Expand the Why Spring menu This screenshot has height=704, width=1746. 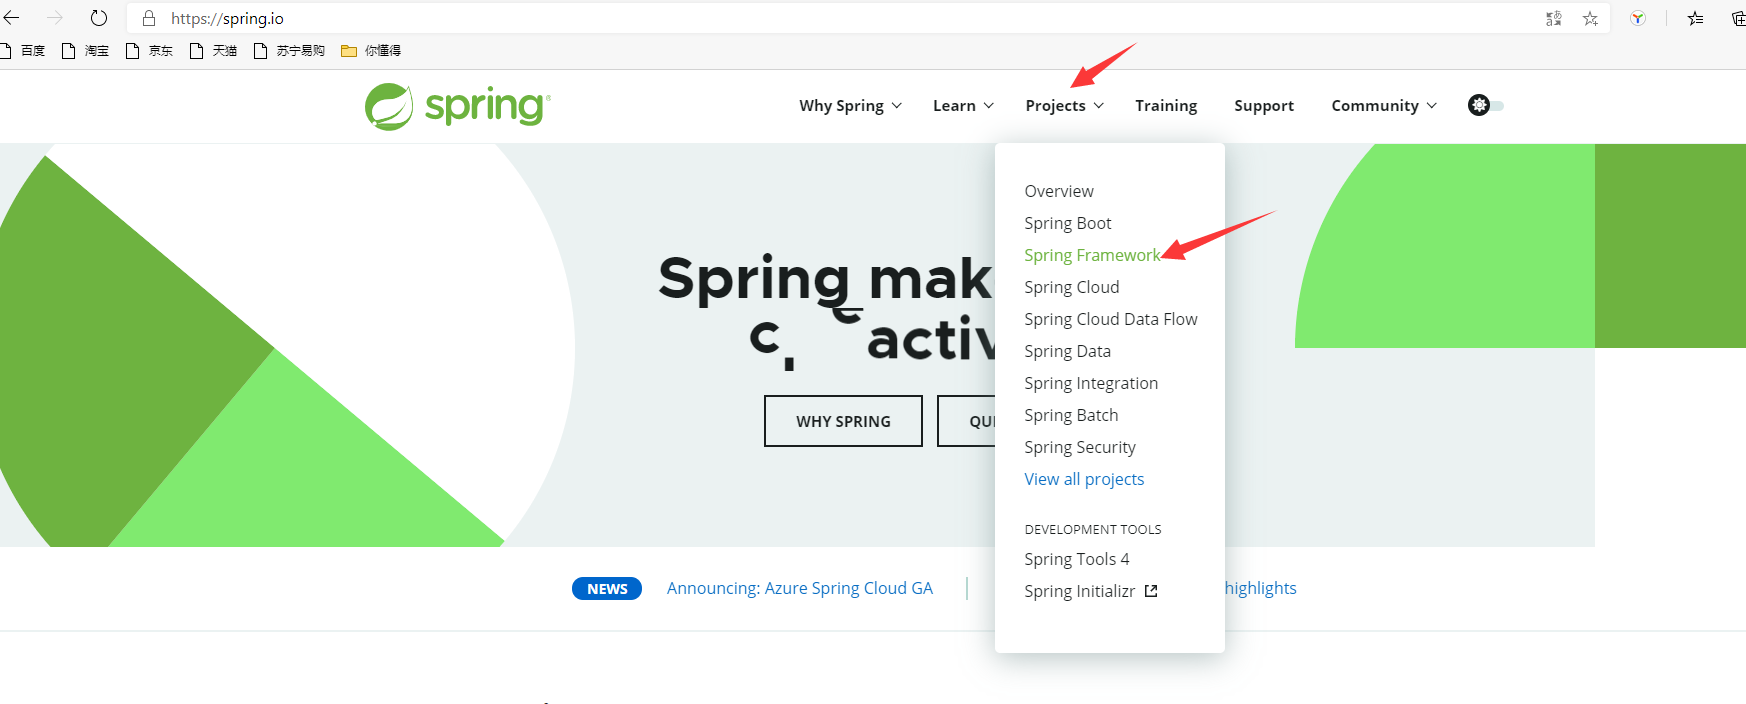(851, 106)
